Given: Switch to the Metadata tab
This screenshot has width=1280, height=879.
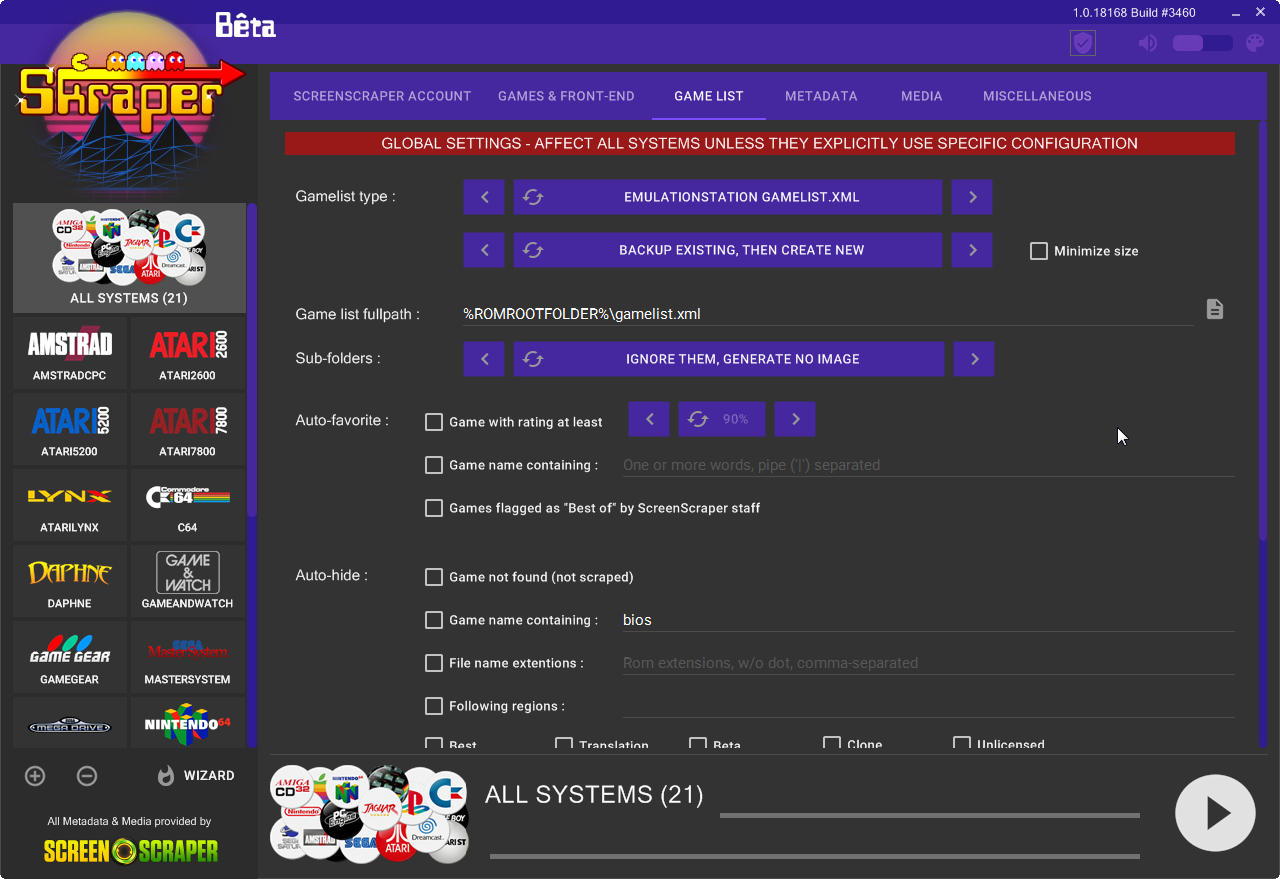Looking at the screenshot, I should 820,96.
